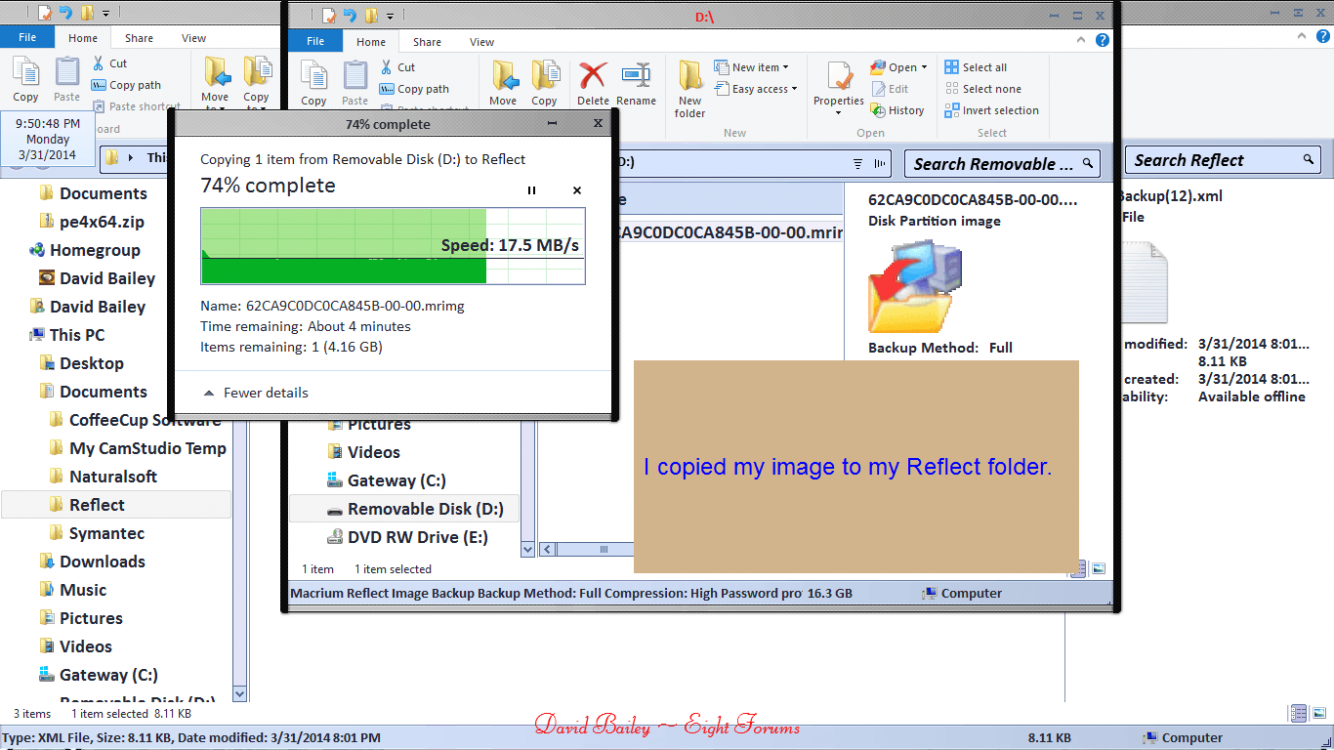Click the horizontal scrollbar in D:\ window tree
The height and width of the screenshot is (750, 1334).
coord(586,549)
